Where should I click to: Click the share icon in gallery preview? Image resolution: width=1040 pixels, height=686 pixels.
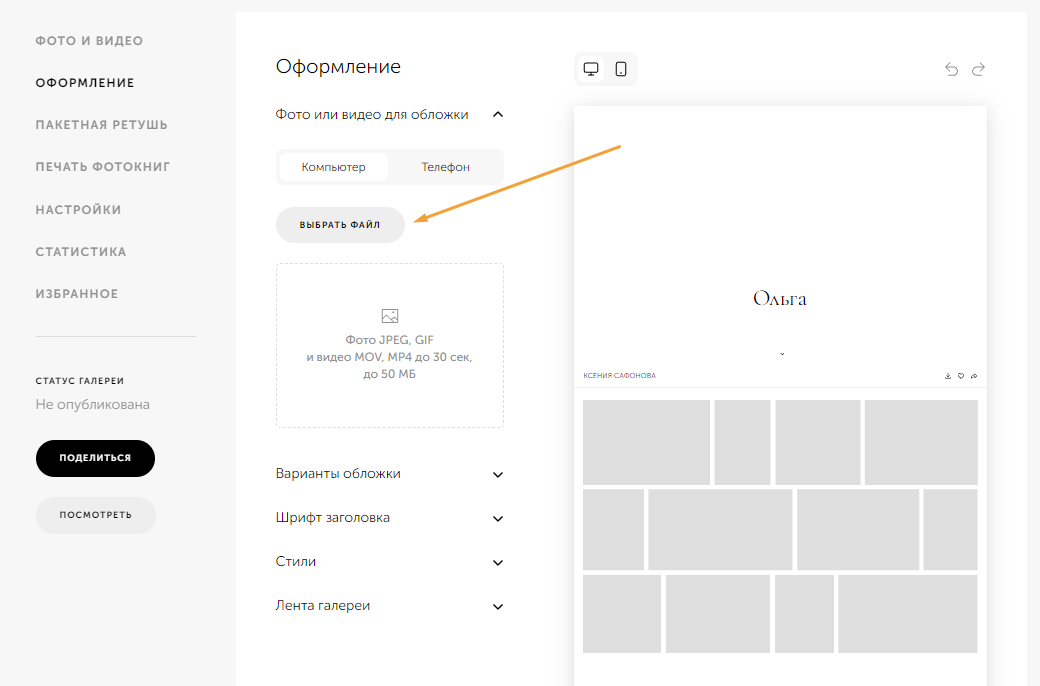click(974, 376)
